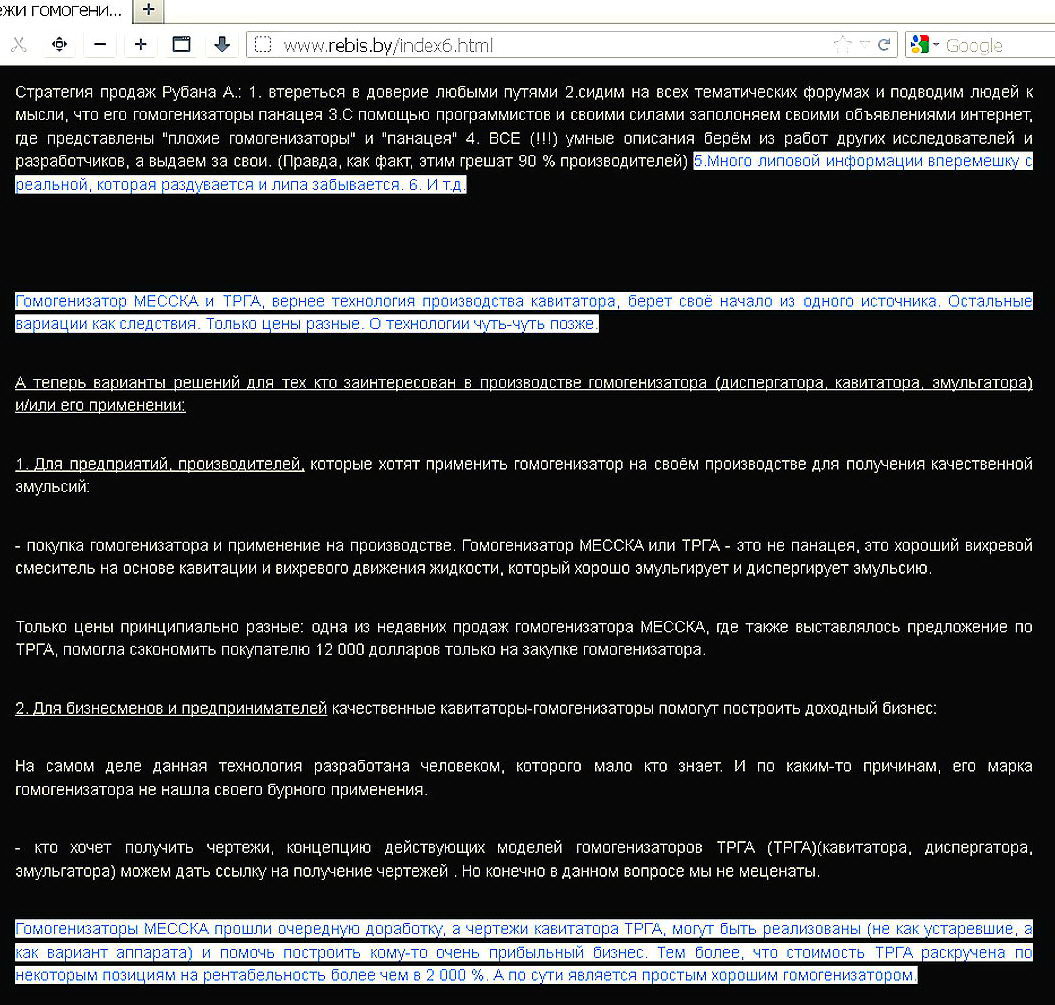Click underlined '1. Для предприятий, производителей,'
The image size is (1055, 1005).
[159, 464]
